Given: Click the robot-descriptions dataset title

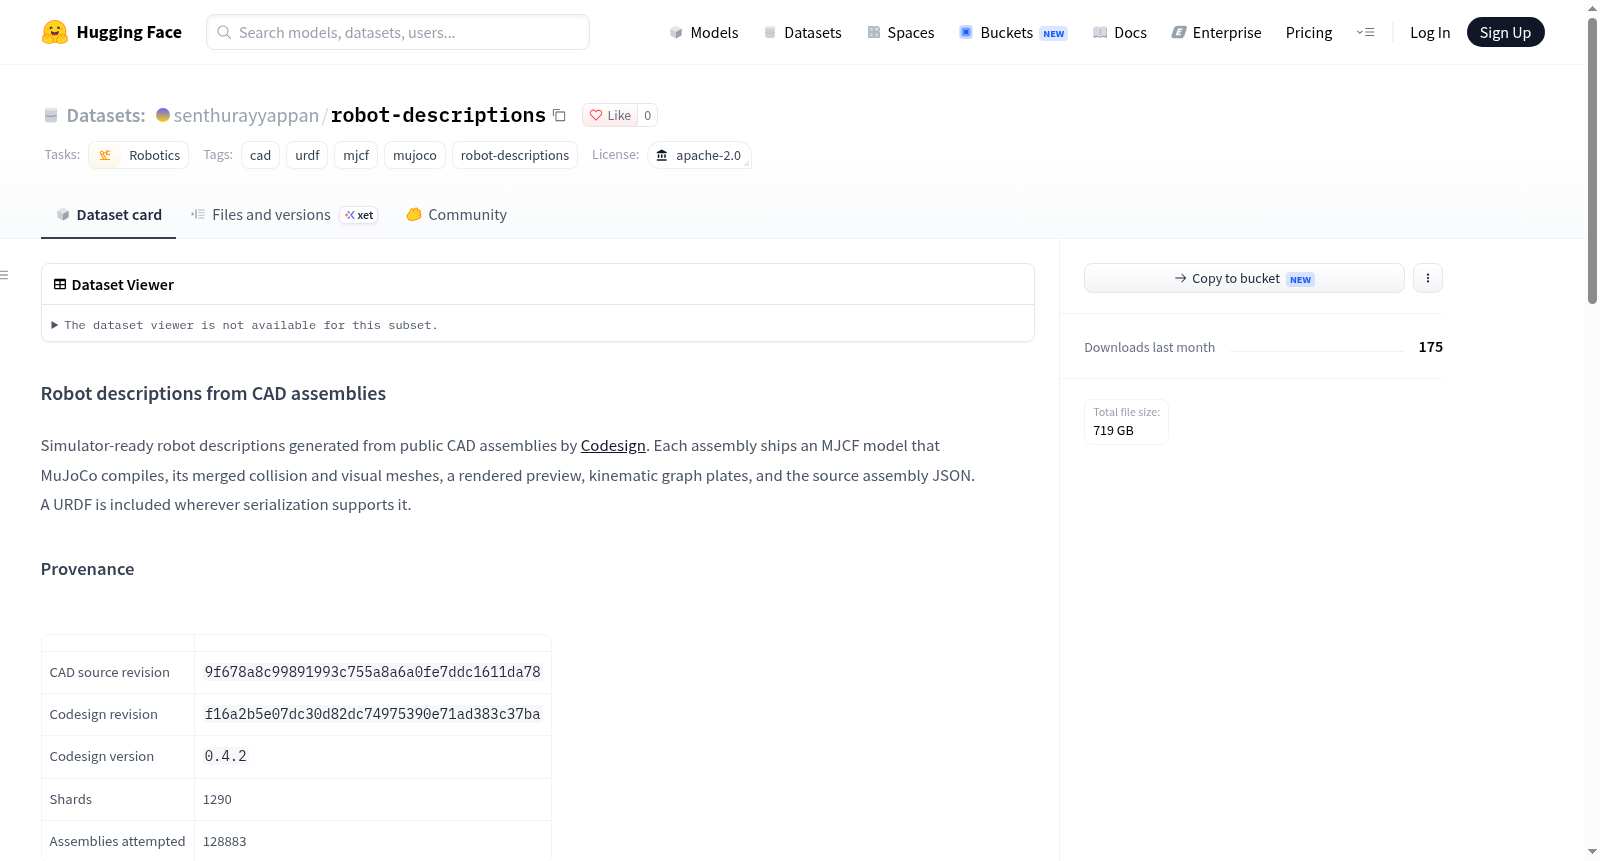Looking at the screenshot, I should (x=438, y=115).
